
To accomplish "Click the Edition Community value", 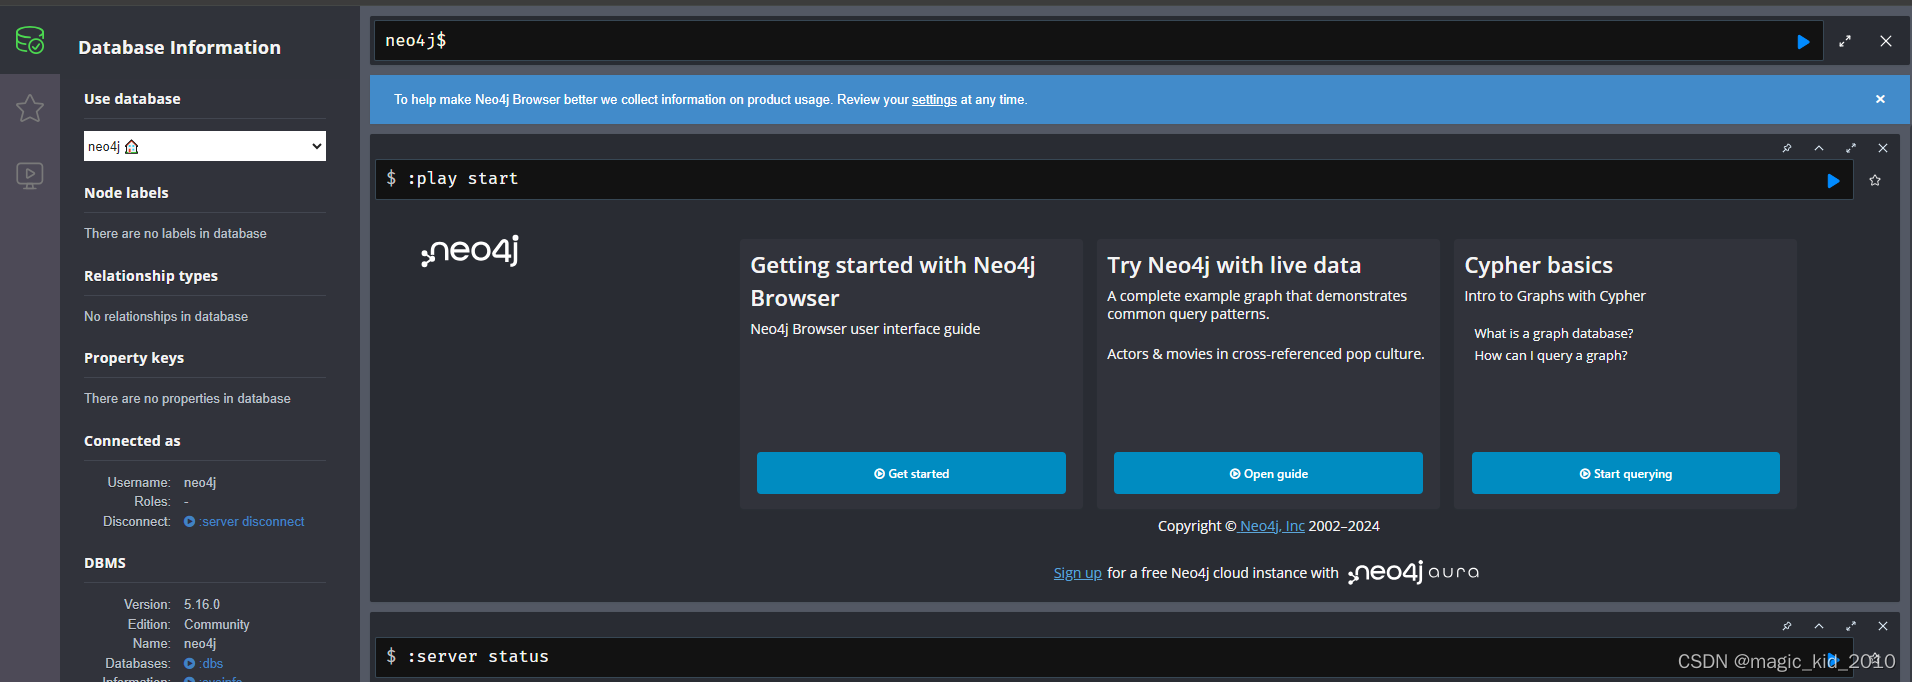I will [x=217, y=625].
